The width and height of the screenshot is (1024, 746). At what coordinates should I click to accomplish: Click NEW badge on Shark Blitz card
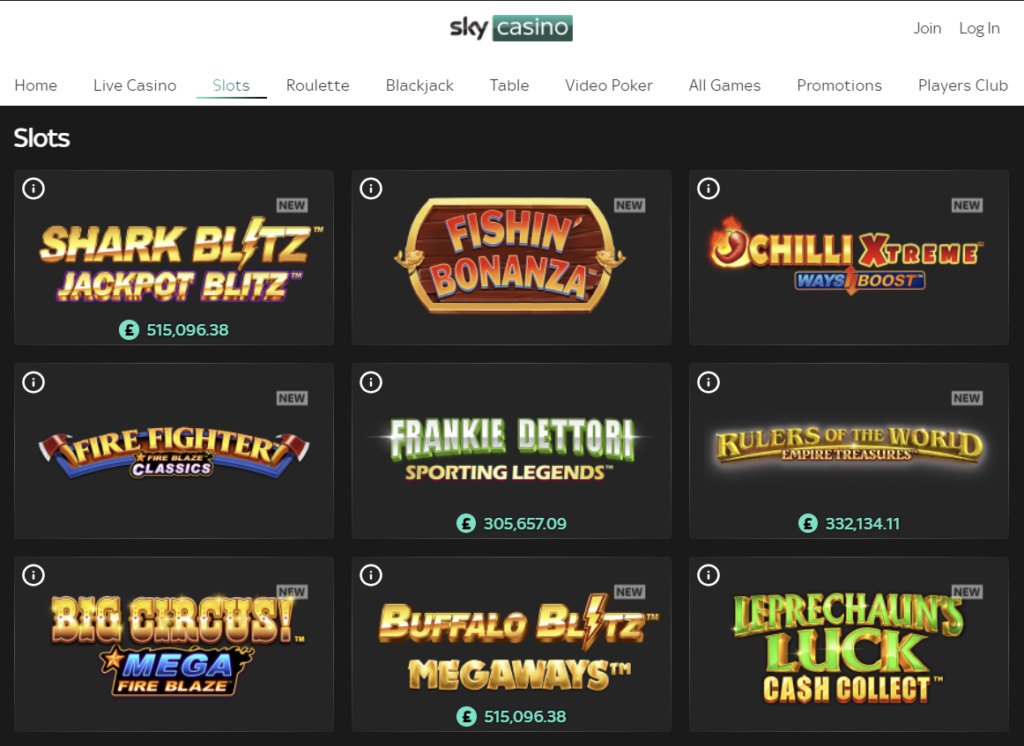click(x=292, y=205)
